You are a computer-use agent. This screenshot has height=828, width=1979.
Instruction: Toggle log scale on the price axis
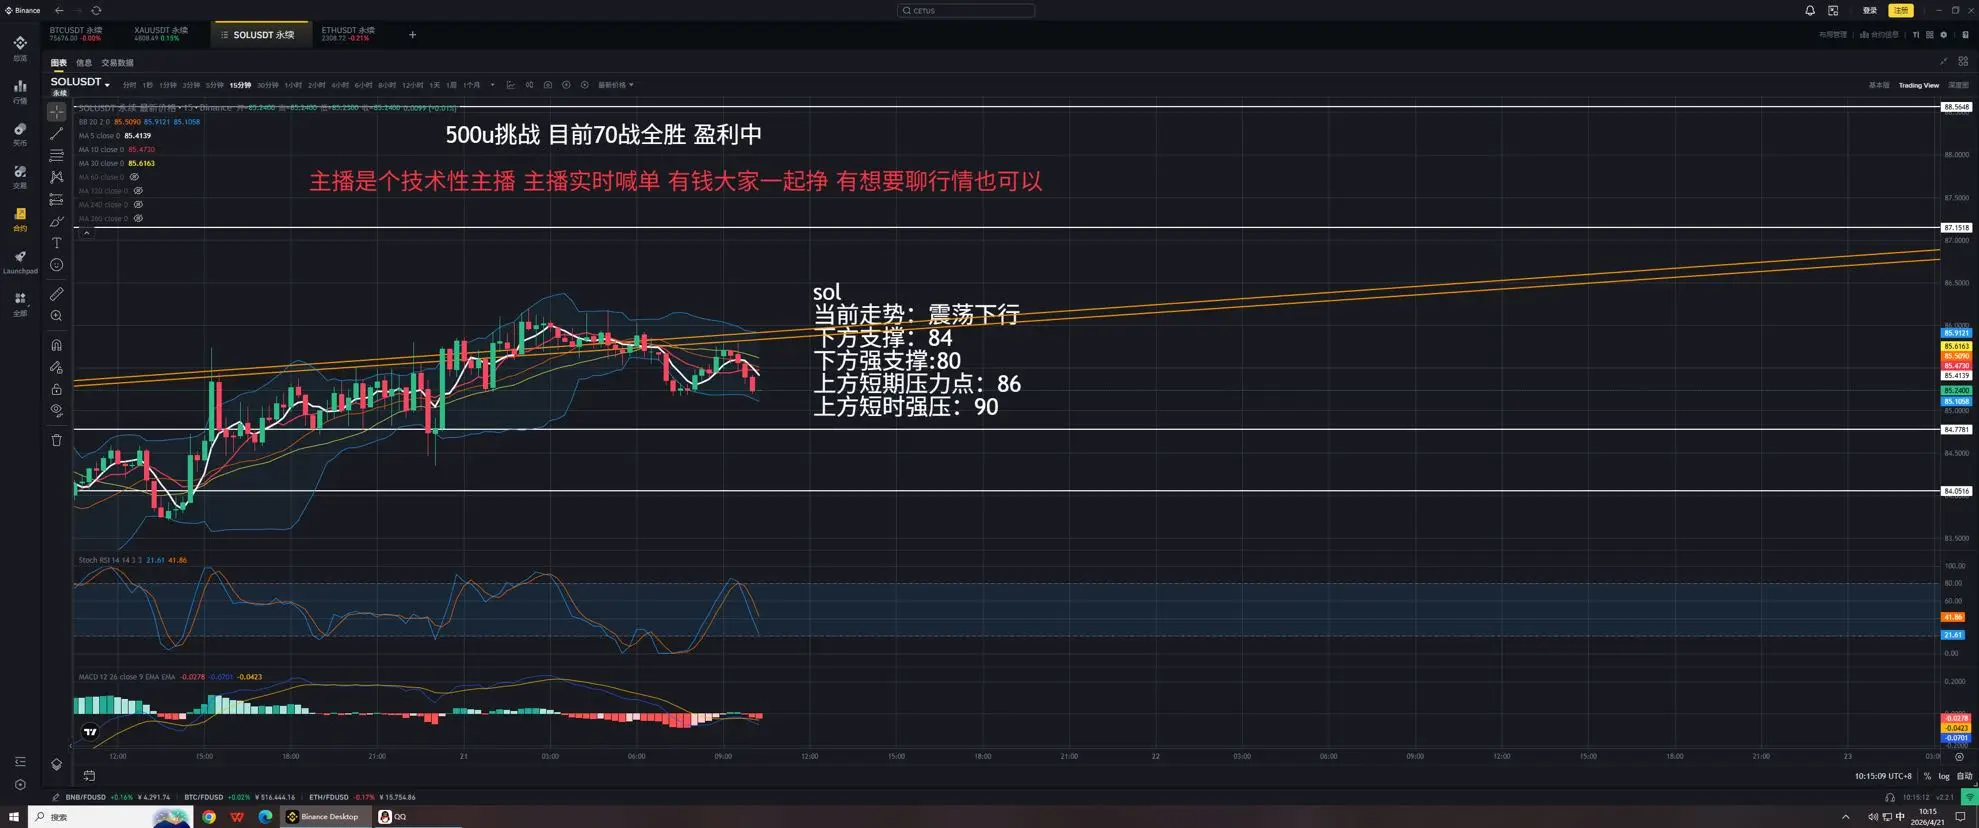click(1944, 776)
